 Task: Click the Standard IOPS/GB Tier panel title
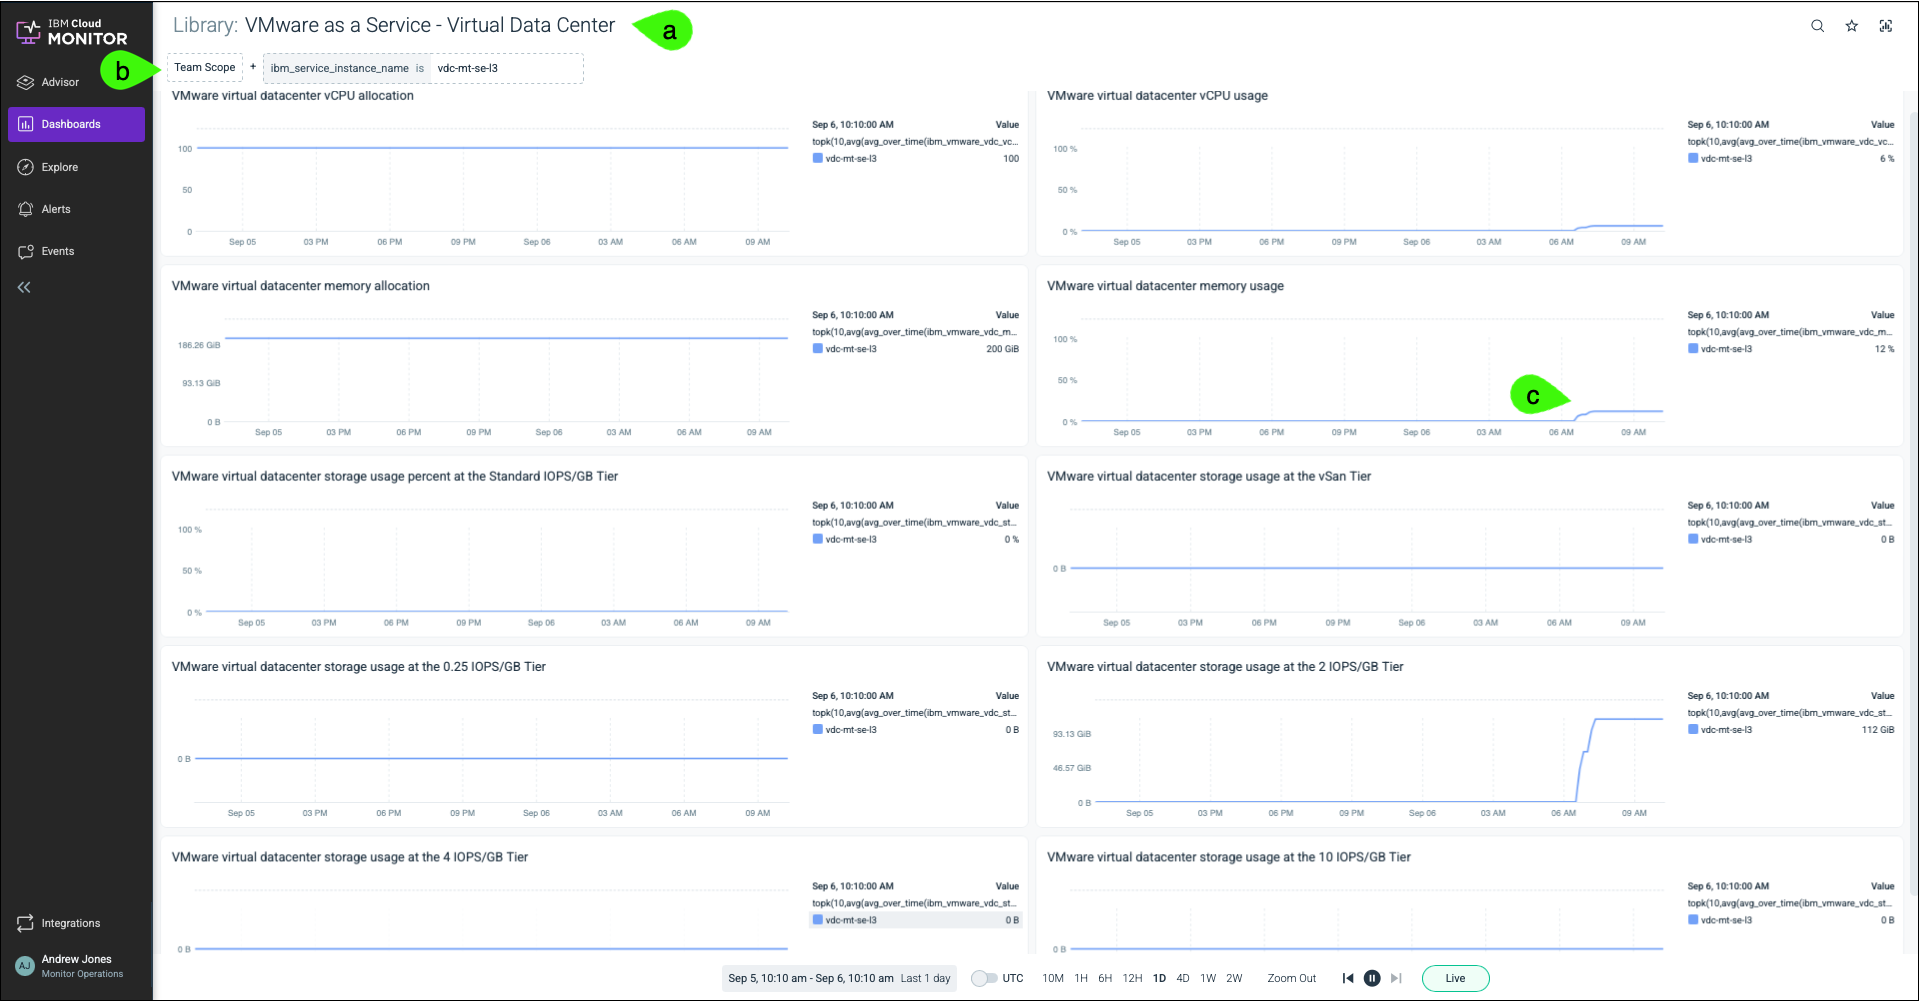(x=394, y=476)
